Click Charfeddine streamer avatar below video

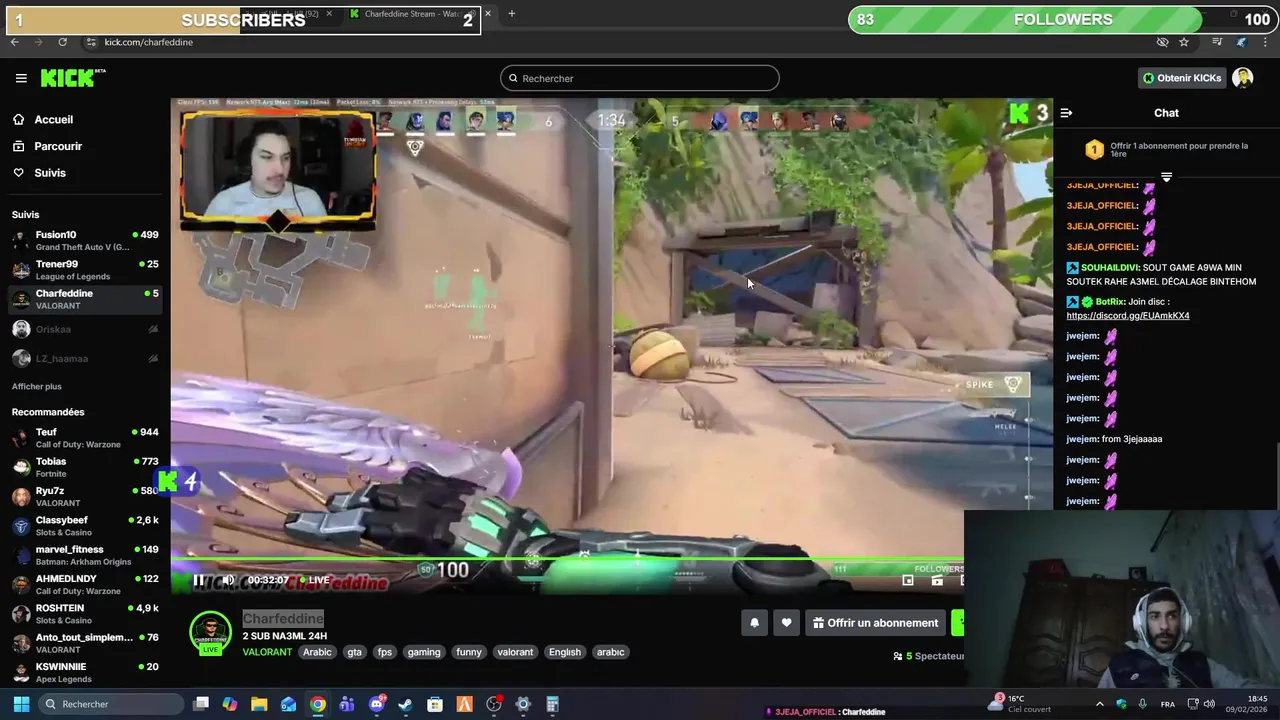pos(211,632)
